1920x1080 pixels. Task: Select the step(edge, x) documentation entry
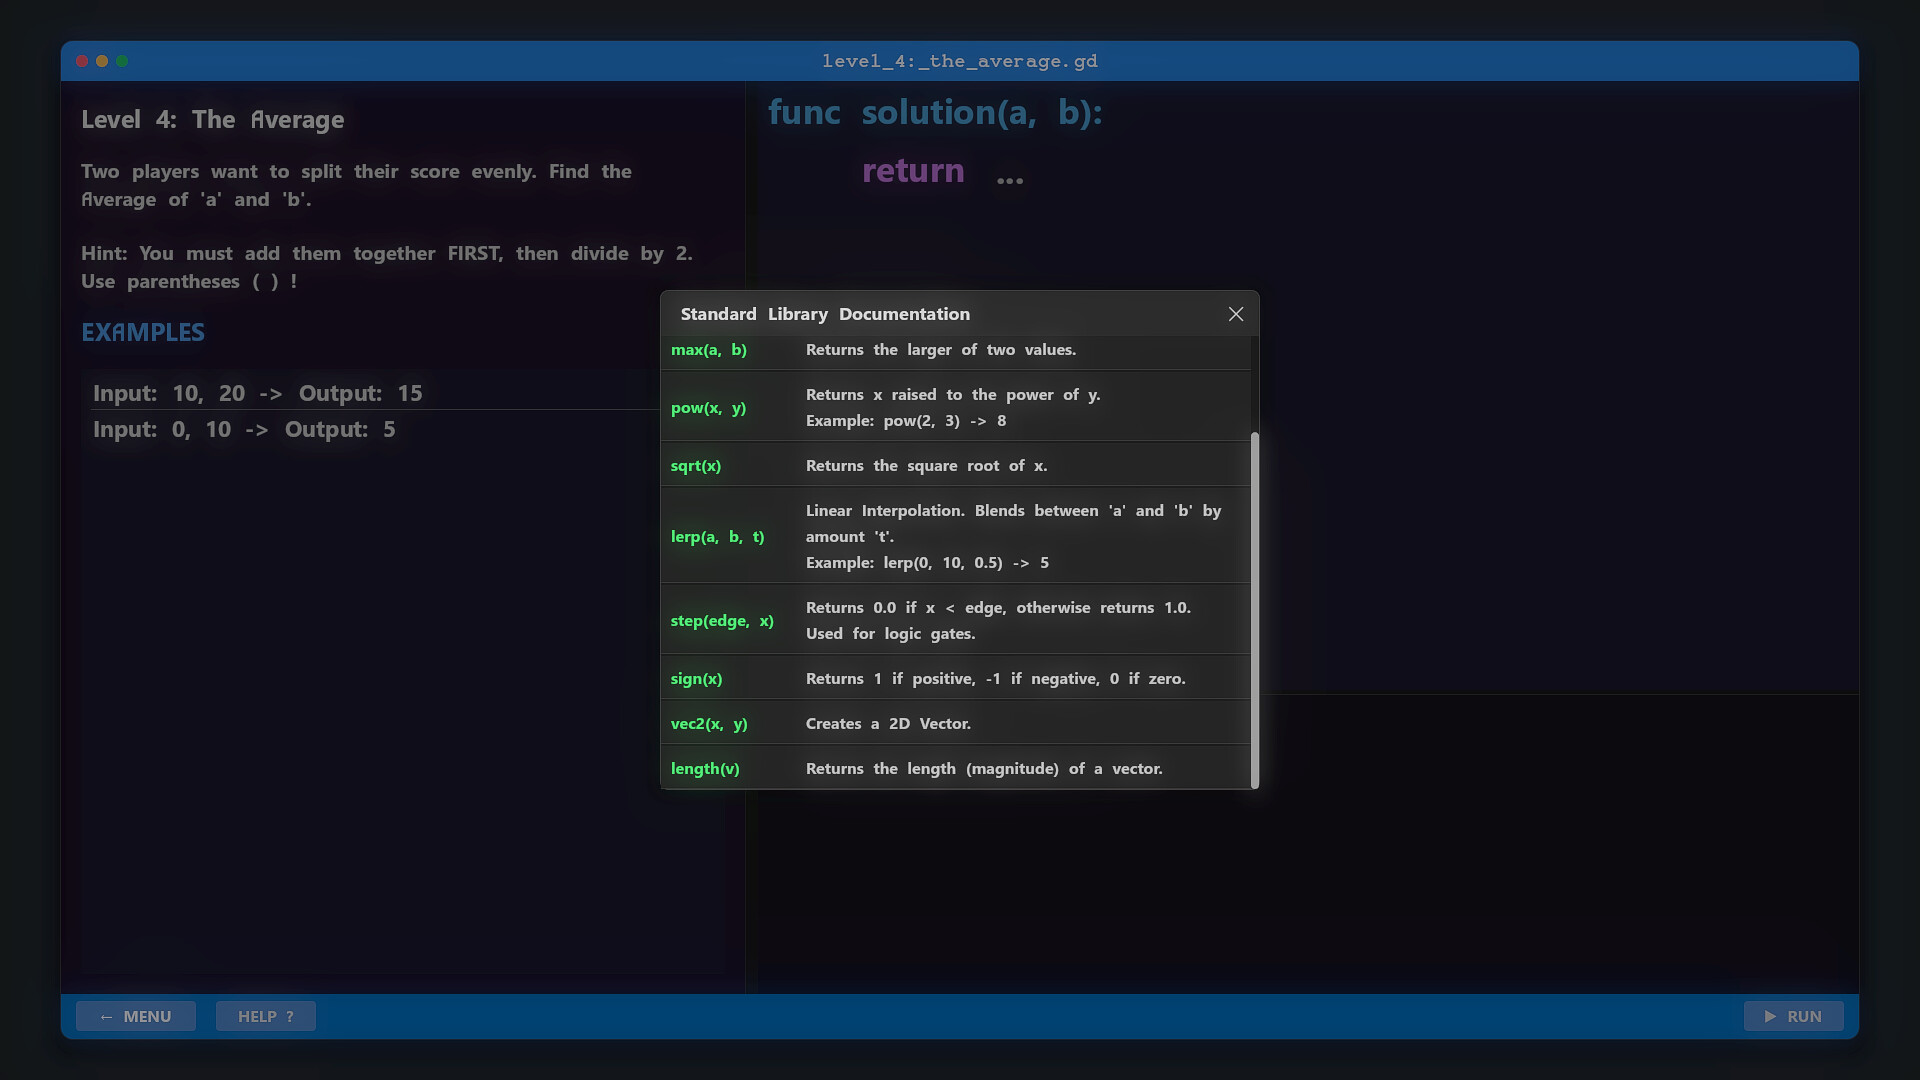point(722,621)
